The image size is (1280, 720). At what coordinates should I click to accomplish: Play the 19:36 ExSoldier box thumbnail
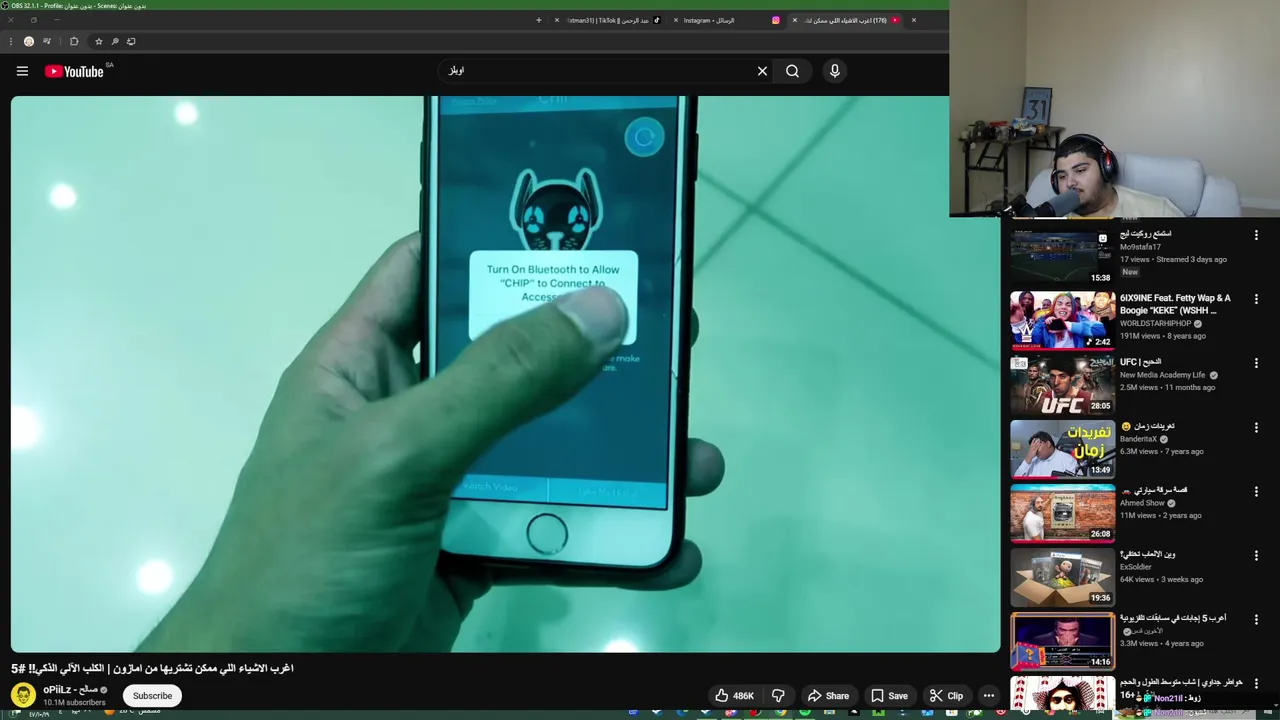coord(1062,576)
